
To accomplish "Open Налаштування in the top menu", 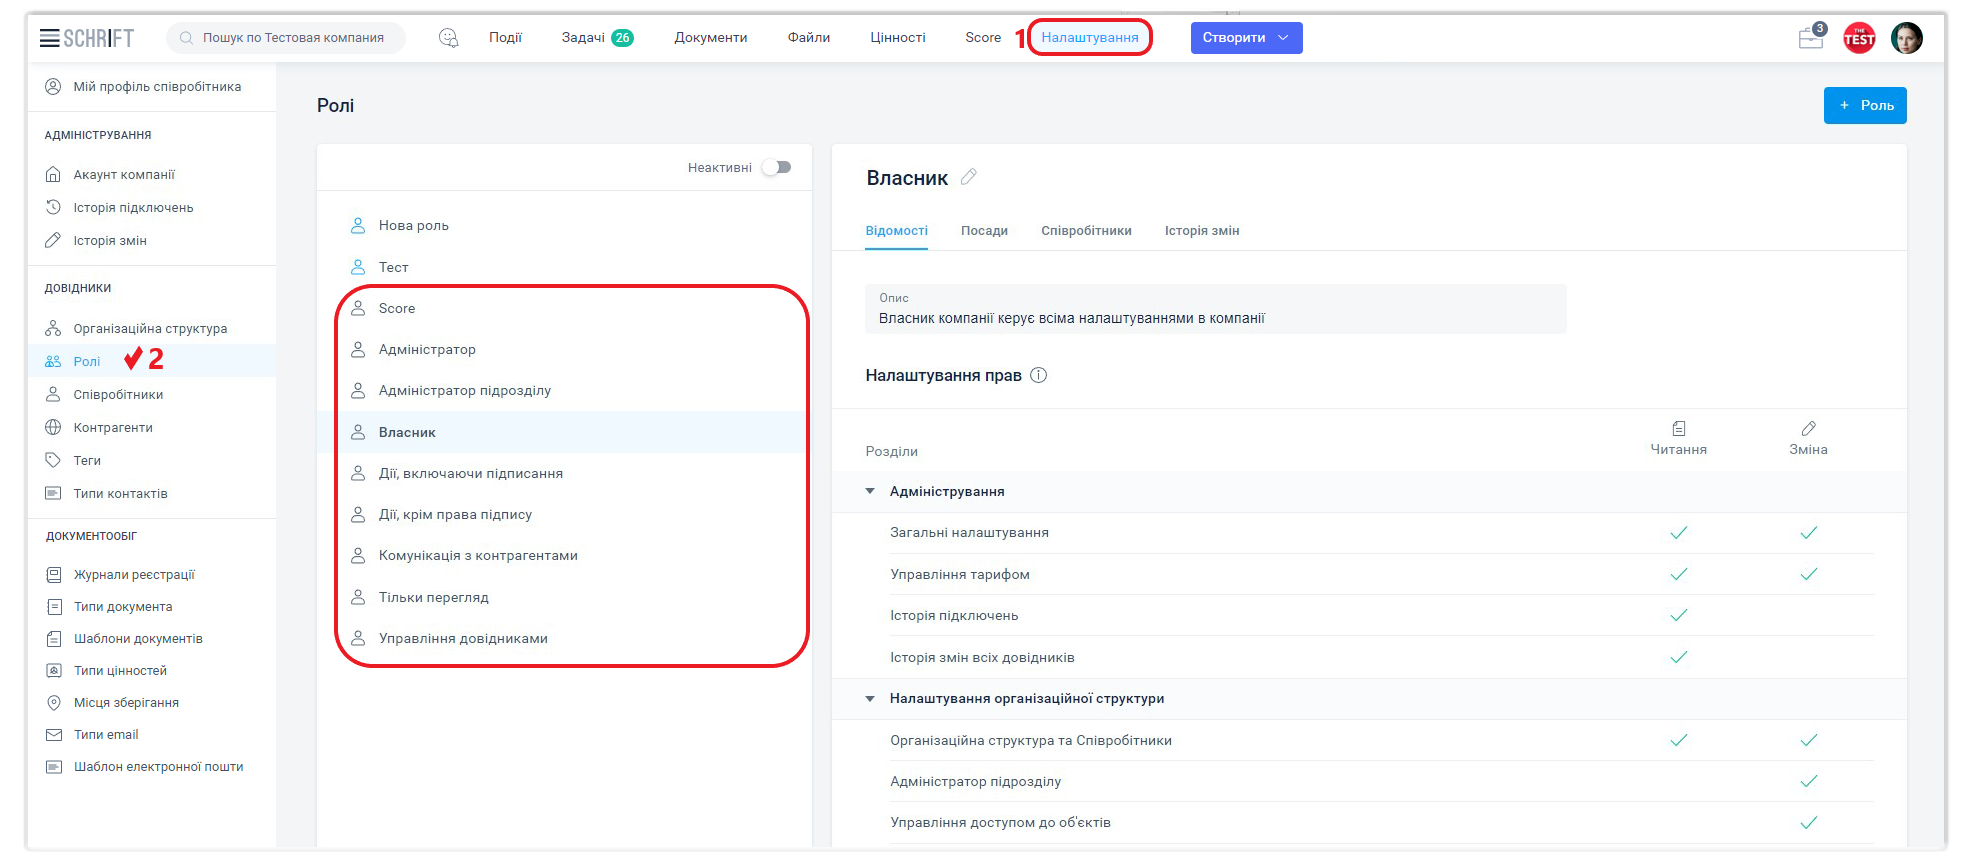I will tap(1089, 38).
